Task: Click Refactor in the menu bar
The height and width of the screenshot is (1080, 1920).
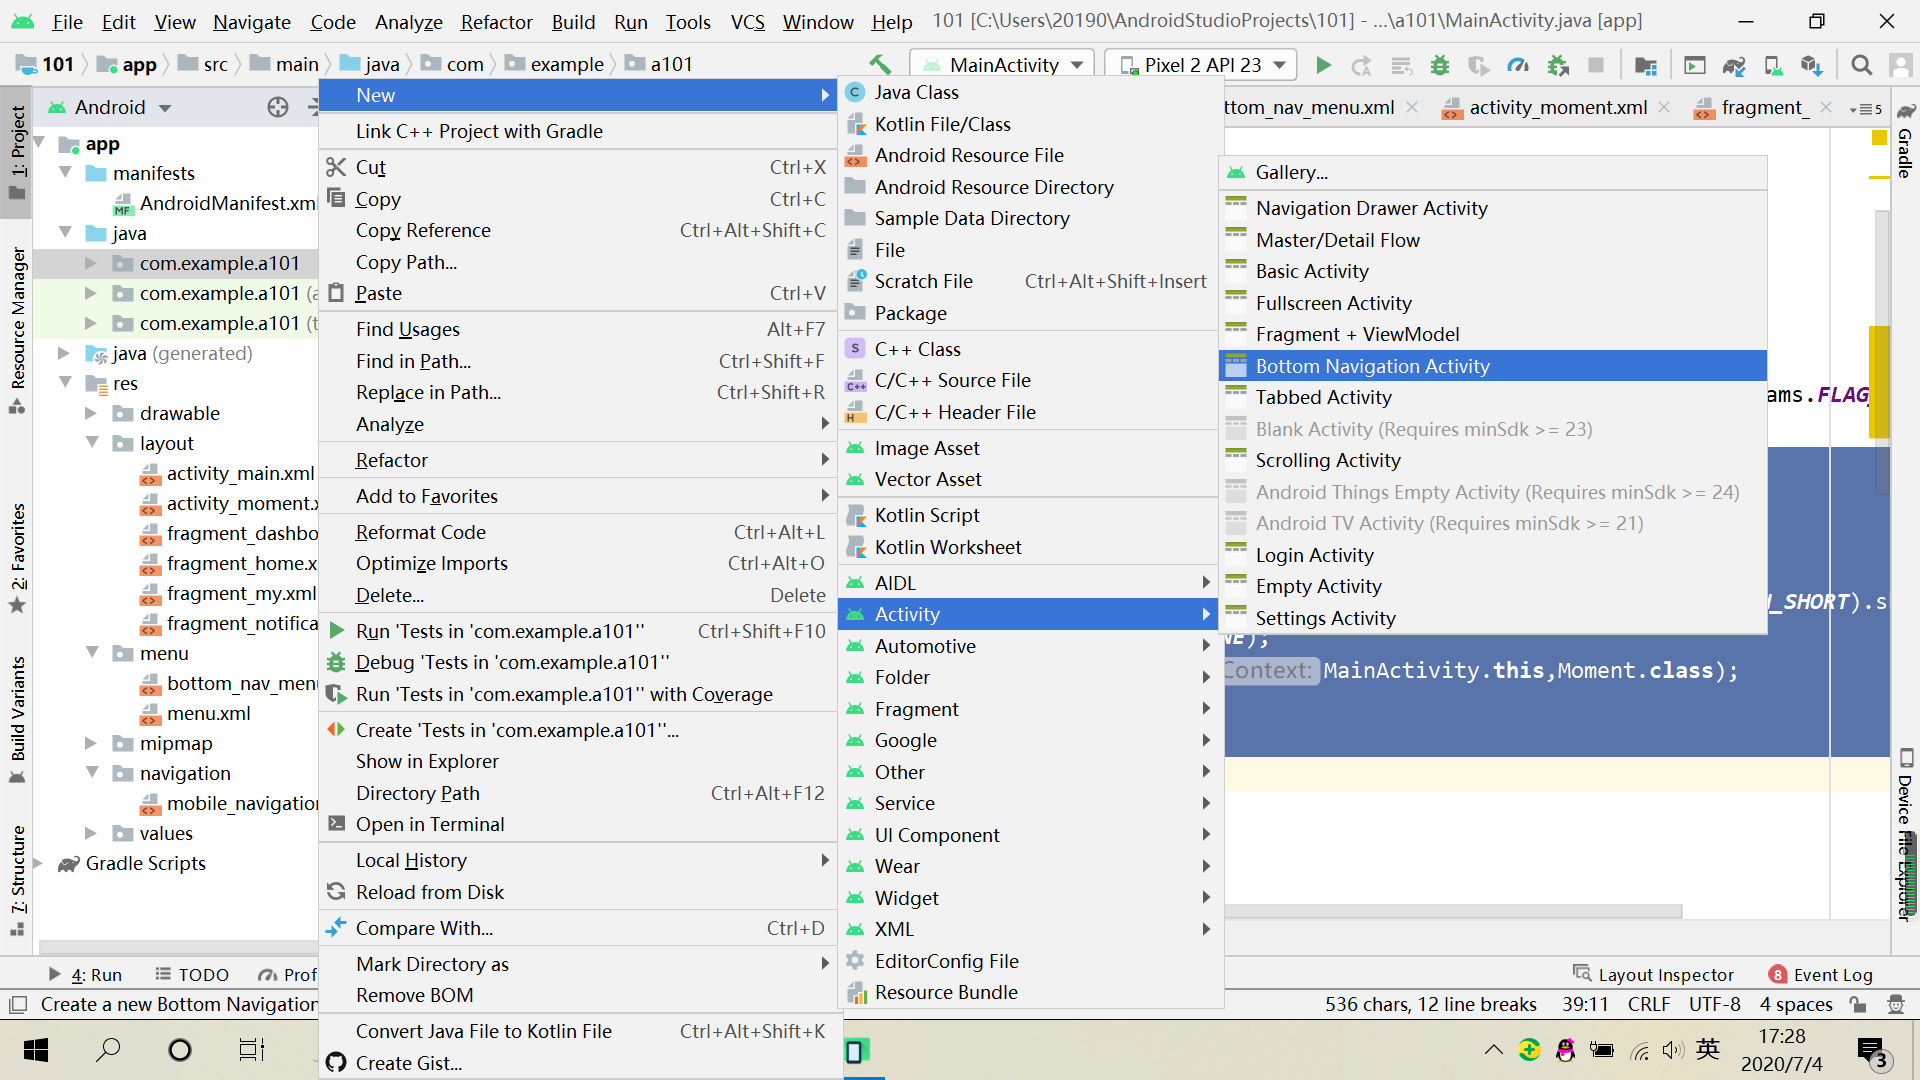Action: 496,21
